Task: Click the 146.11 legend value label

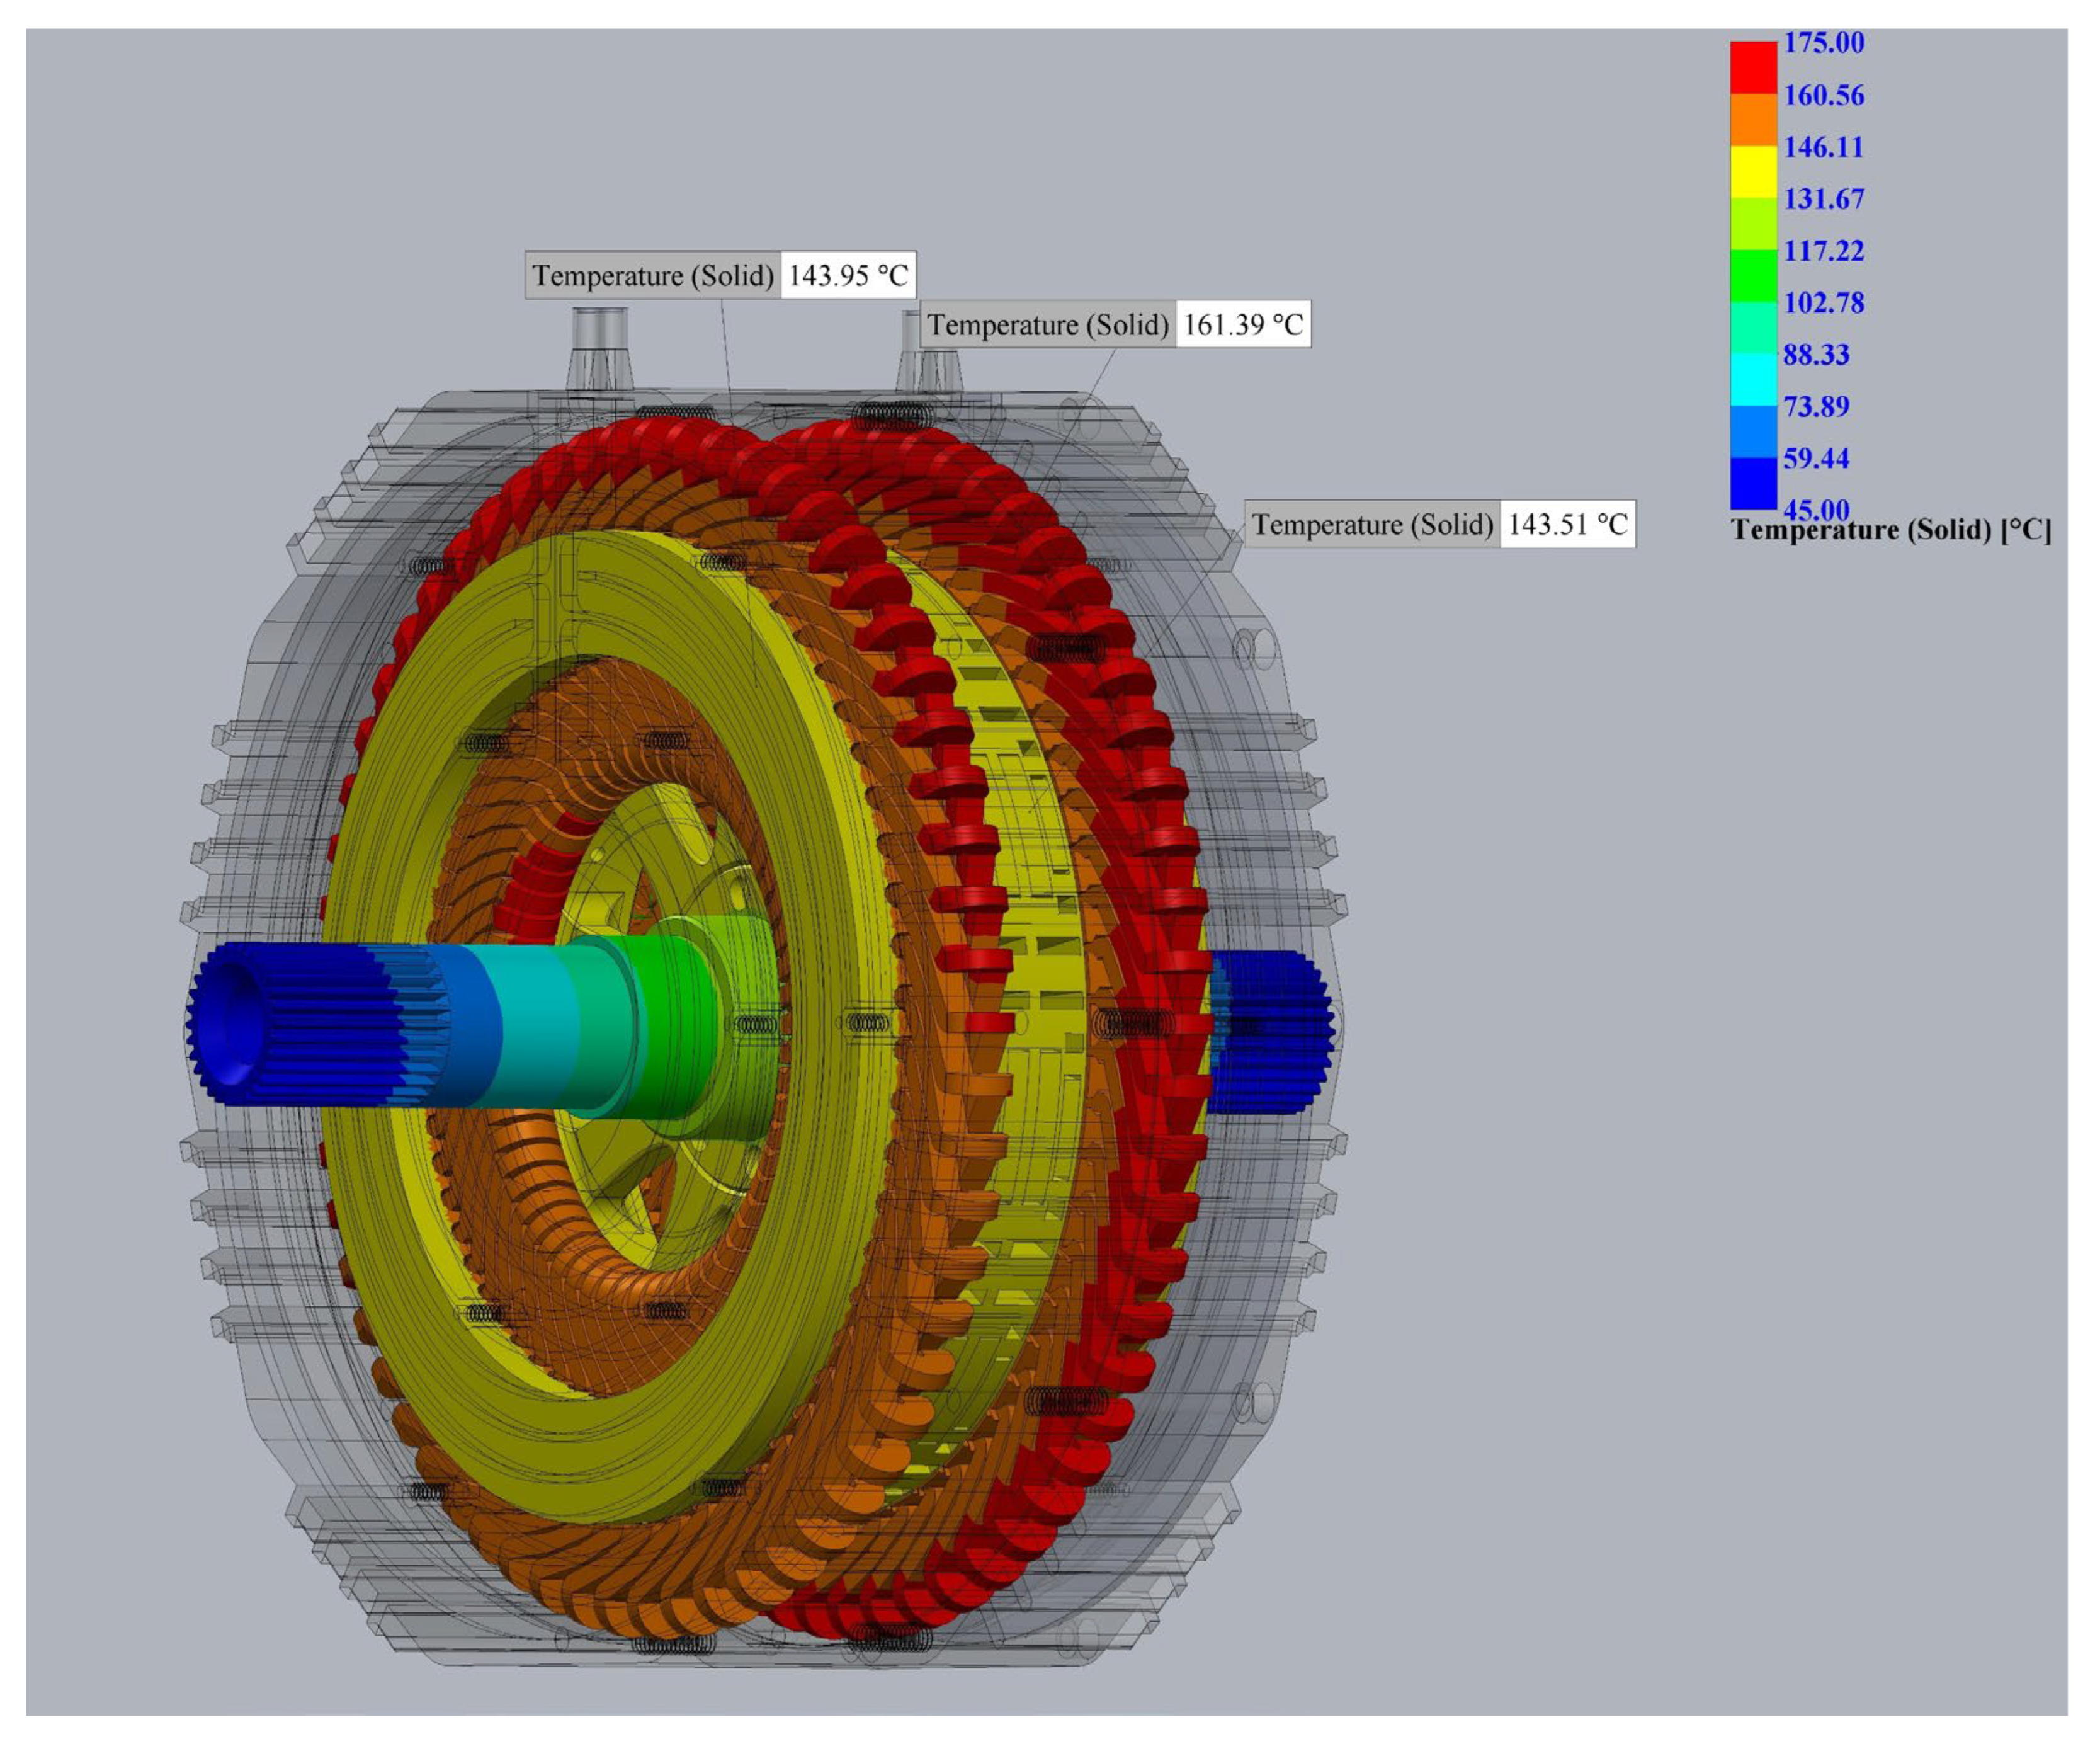Action: [x=1823, y=147]
